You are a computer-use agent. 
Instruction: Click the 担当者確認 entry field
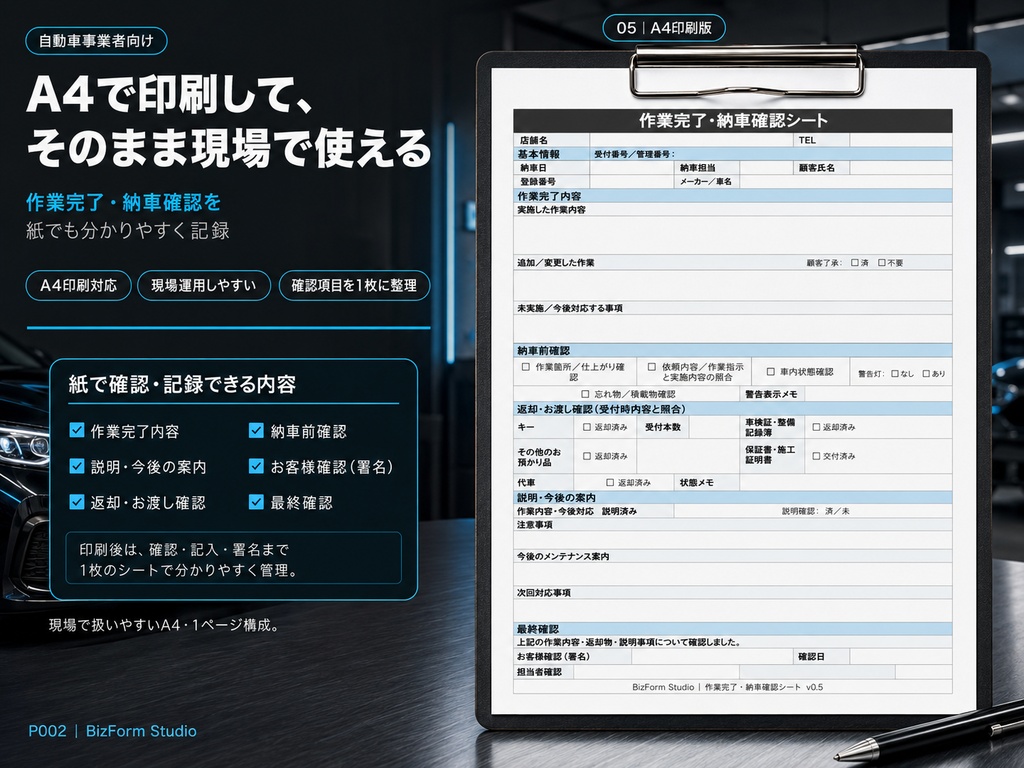coord(656,672)
